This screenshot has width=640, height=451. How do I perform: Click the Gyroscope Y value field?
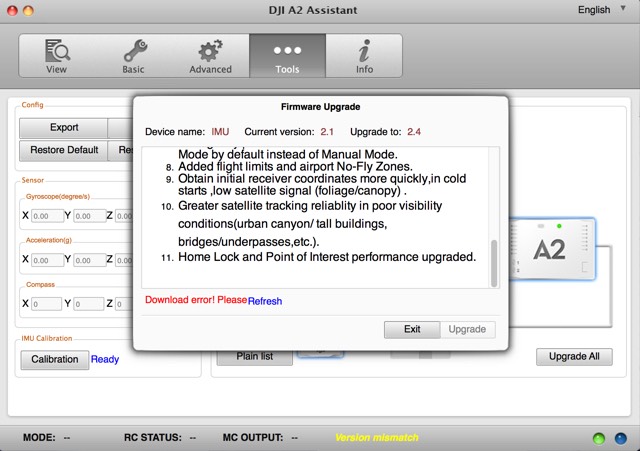pyautogui.click(x=89, y=216)
